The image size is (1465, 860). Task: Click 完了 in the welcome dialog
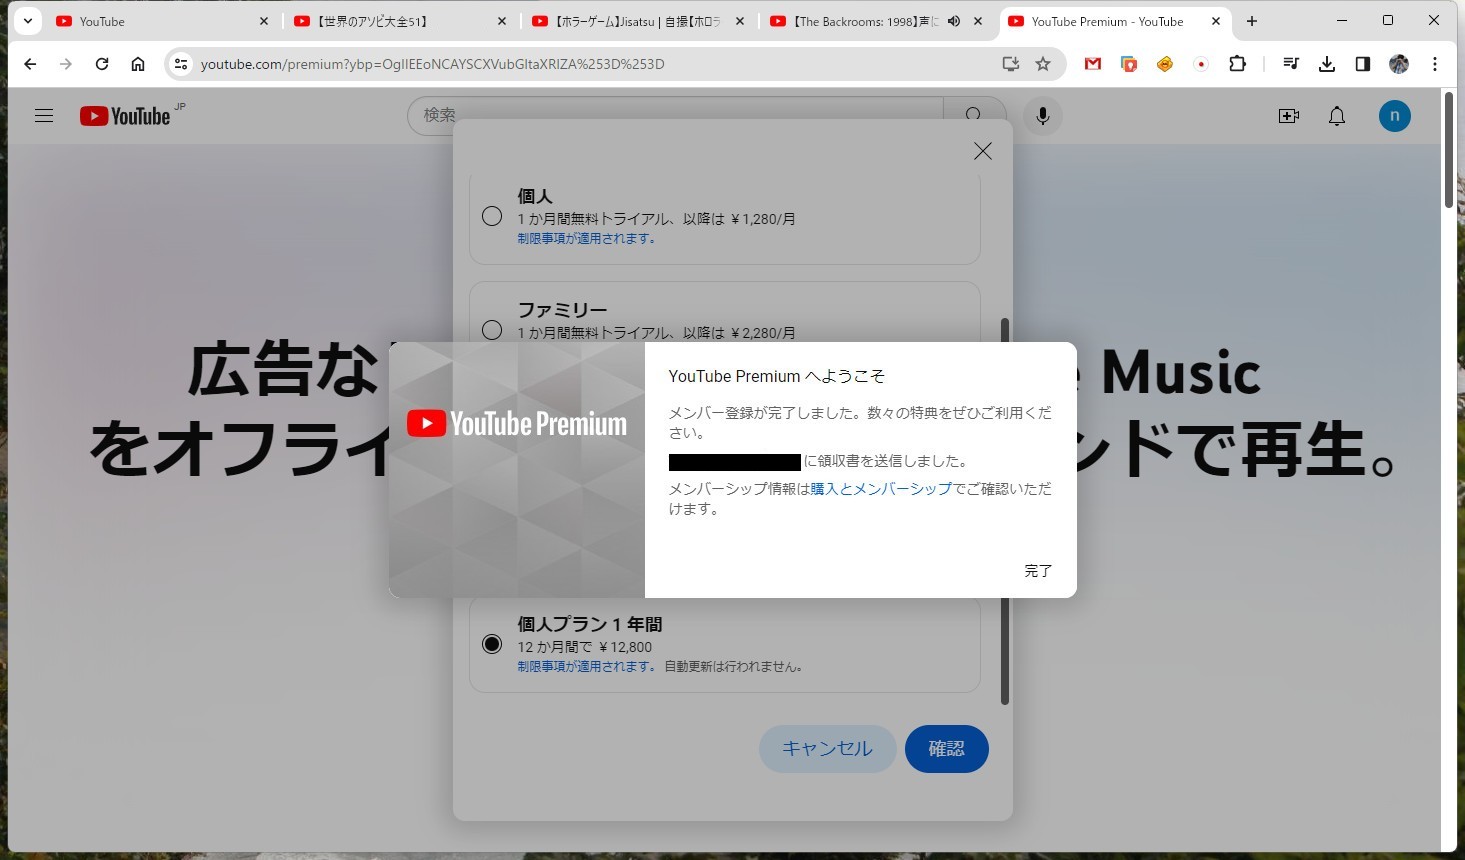pos(1038,571)
